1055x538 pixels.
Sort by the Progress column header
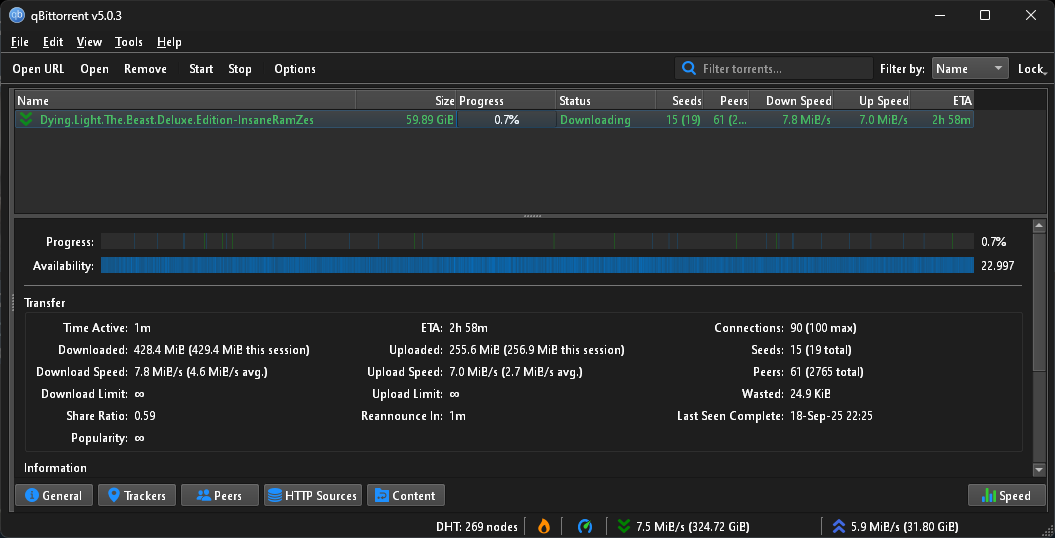506,101
